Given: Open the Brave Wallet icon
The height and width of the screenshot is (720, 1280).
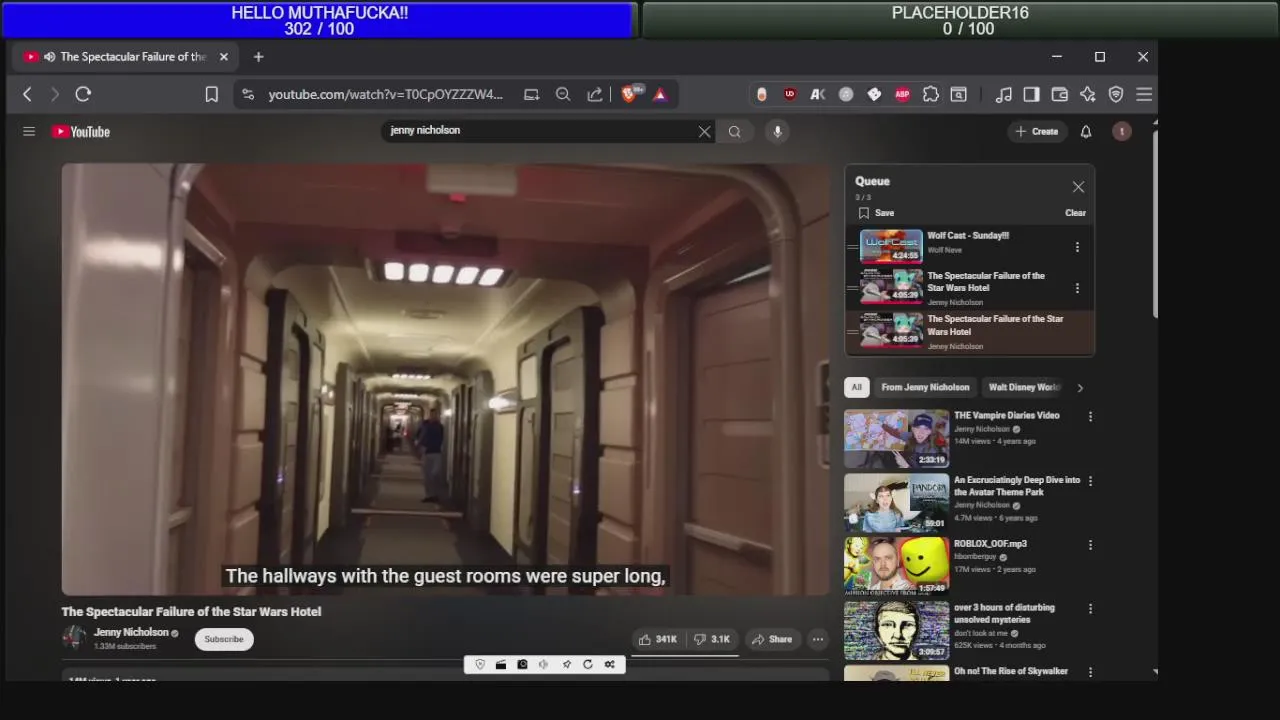Looking at the screenshot, I should coord(1059,94).
